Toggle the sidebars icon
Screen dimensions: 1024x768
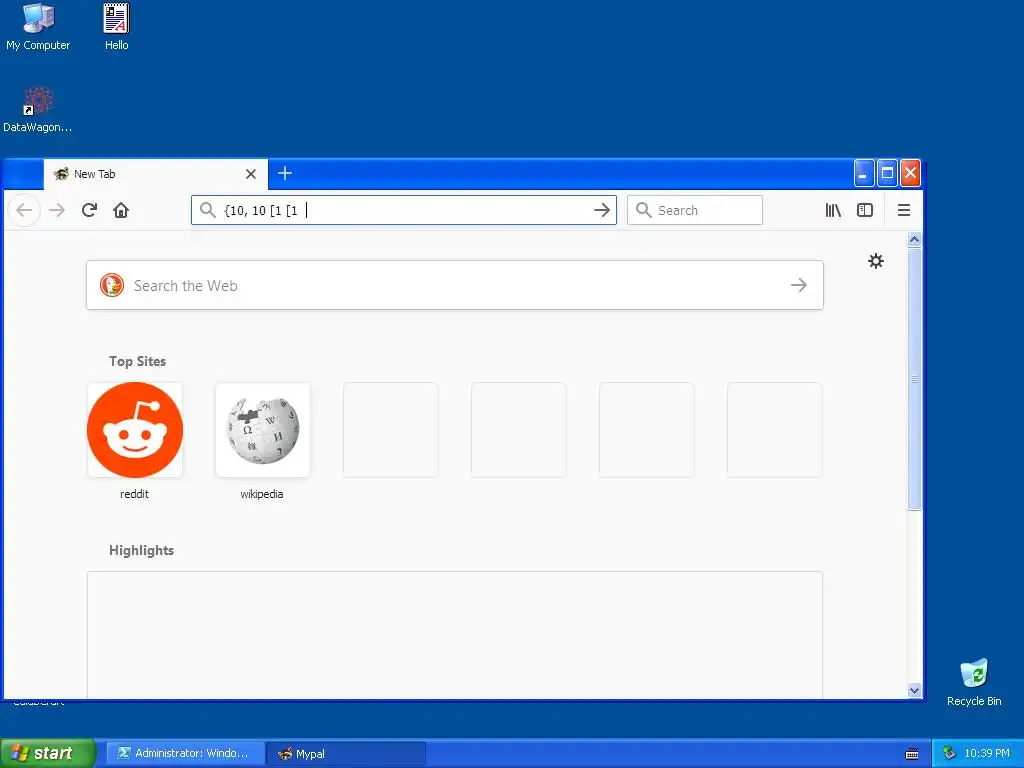[865, 210]
